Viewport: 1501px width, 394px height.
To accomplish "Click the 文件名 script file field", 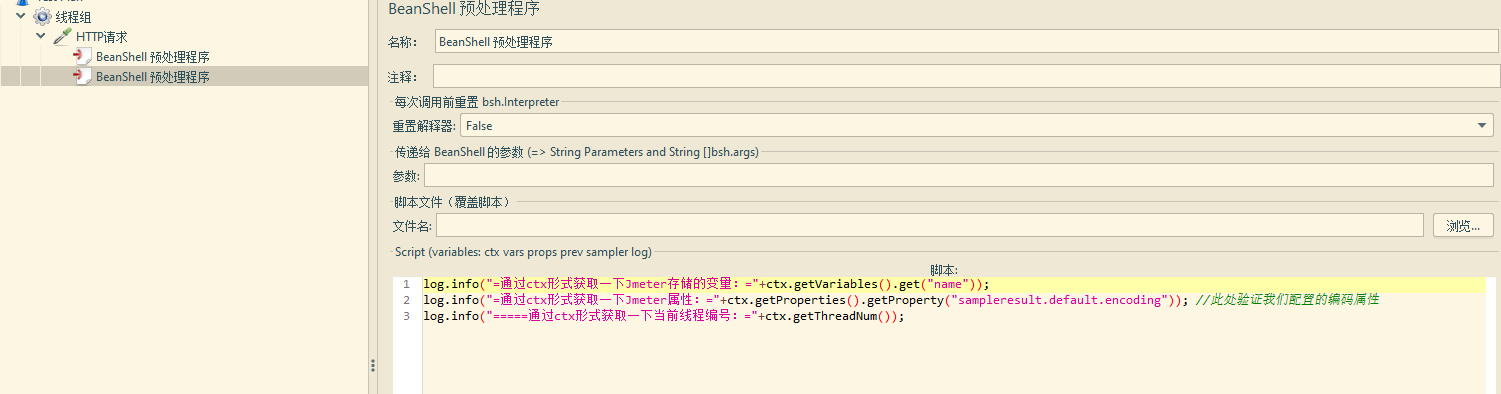I will [929, 226].
